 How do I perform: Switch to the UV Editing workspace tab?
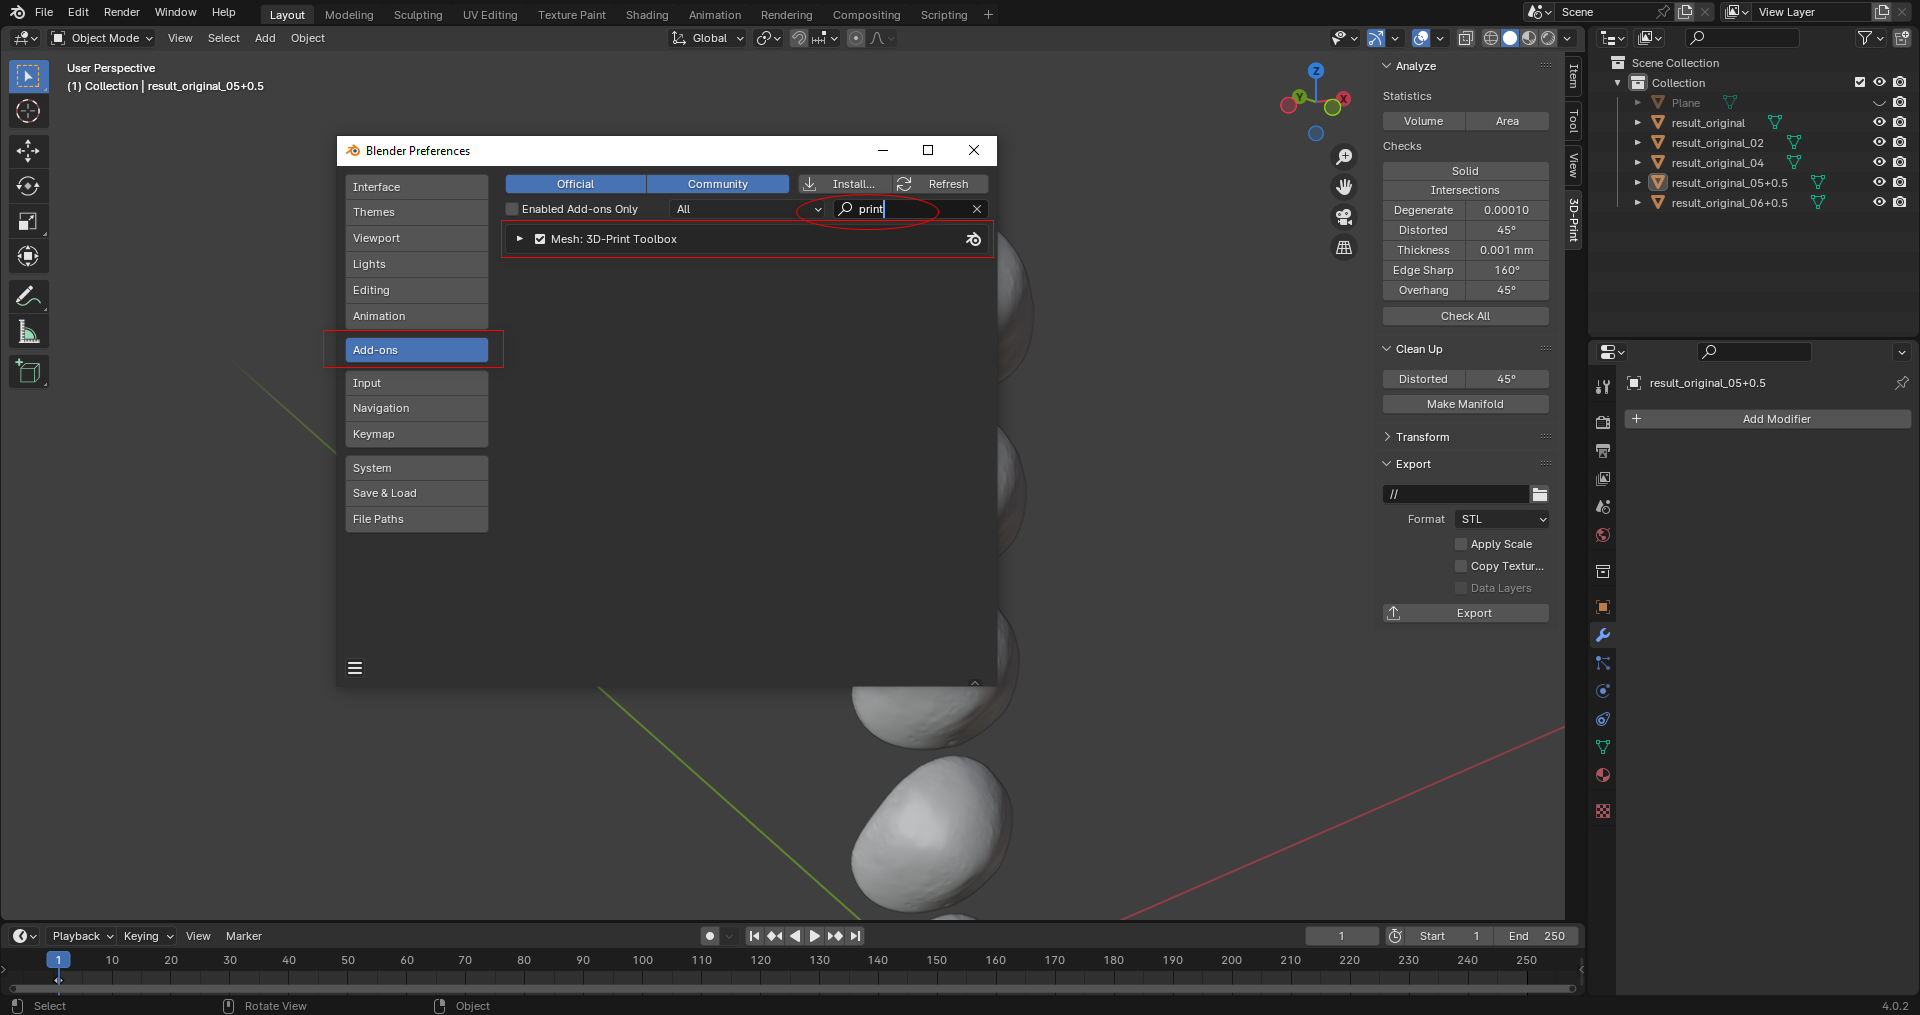coord(490,15)
